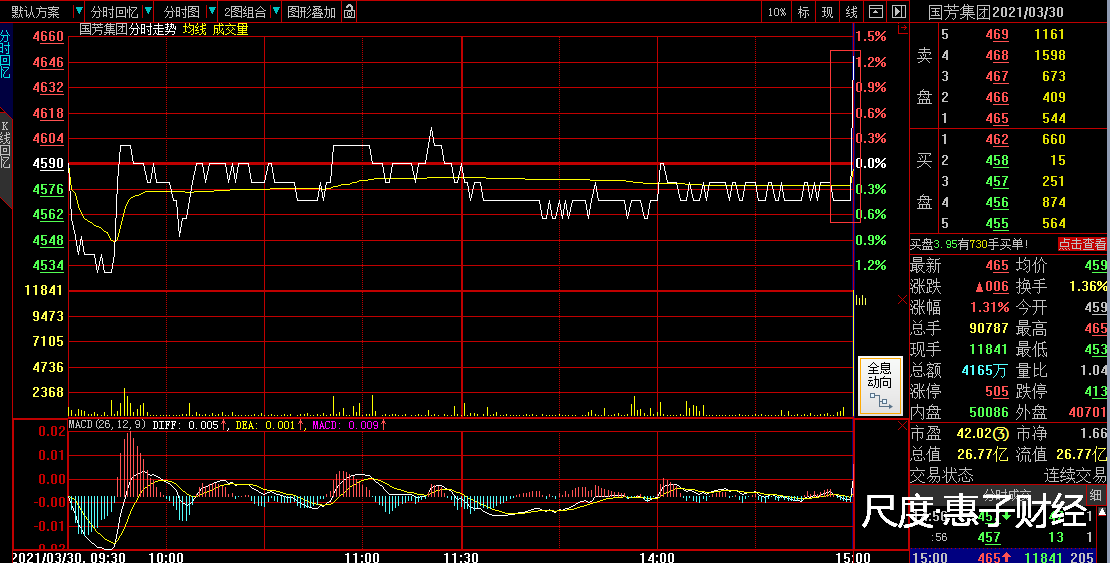The width and height of the screenshot is (1110, 563).
Task: Click the 10% zoom range button
Action: [777, 12]
